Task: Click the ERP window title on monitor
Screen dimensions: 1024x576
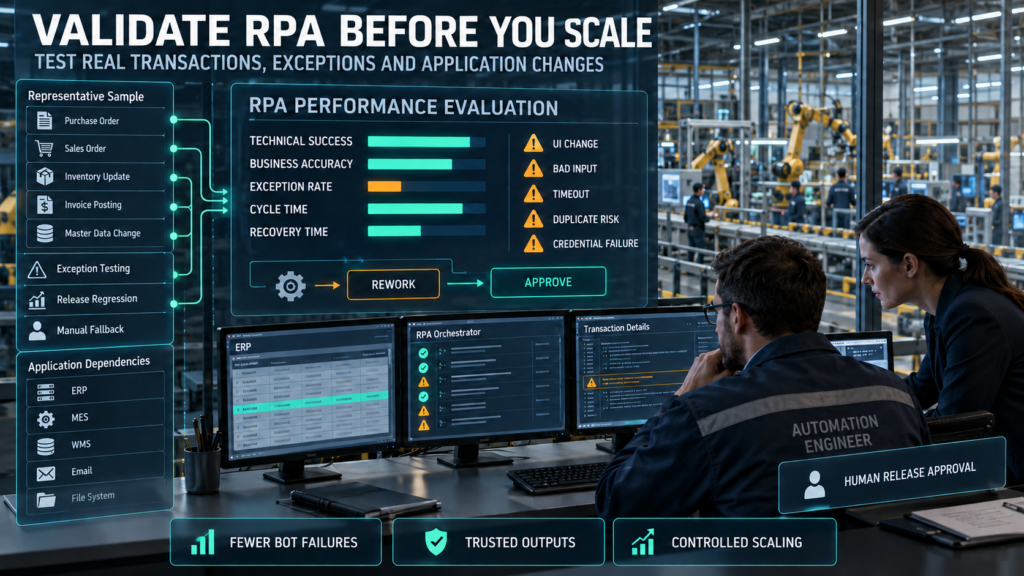Action: [243, 347]
